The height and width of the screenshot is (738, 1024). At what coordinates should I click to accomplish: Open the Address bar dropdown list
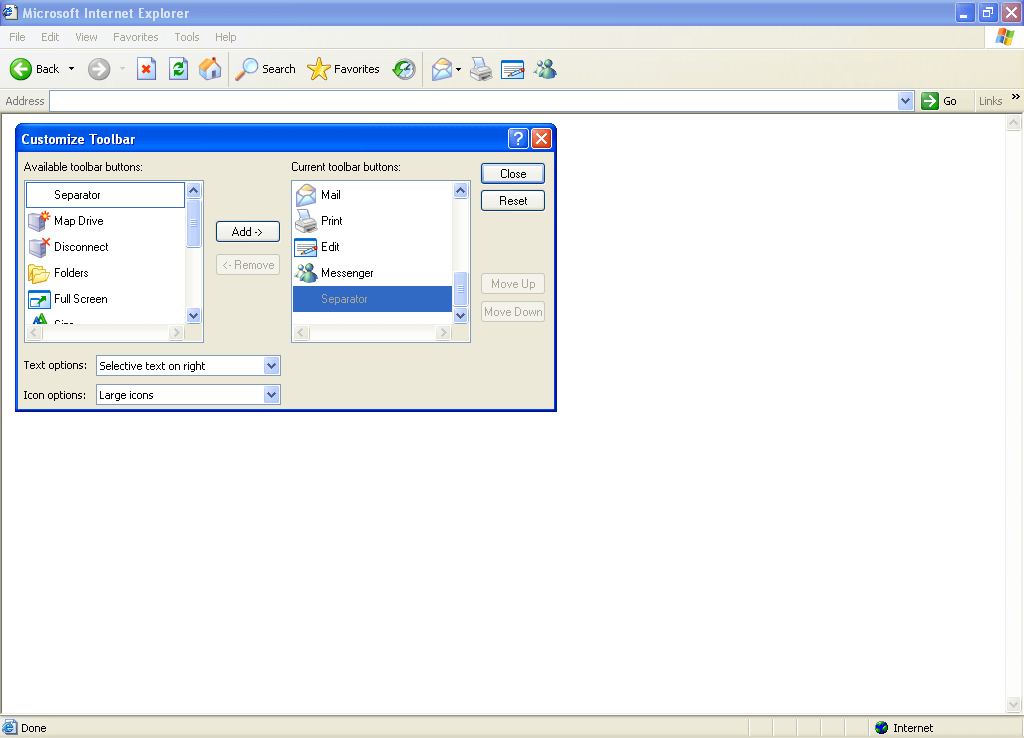[905, 101]
